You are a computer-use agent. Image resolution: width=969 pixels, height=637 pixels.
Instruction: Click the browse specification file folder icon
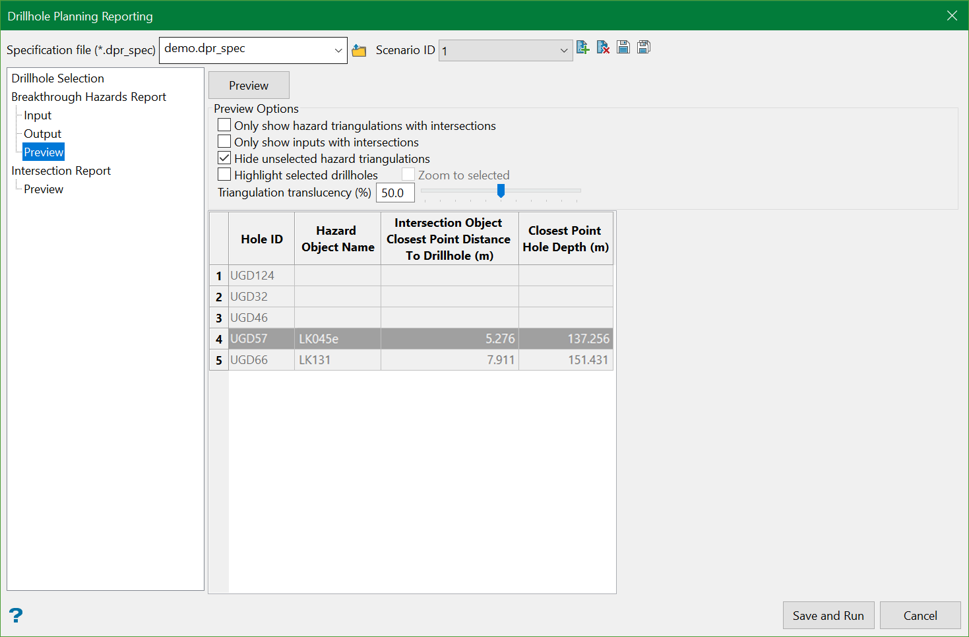359,50
